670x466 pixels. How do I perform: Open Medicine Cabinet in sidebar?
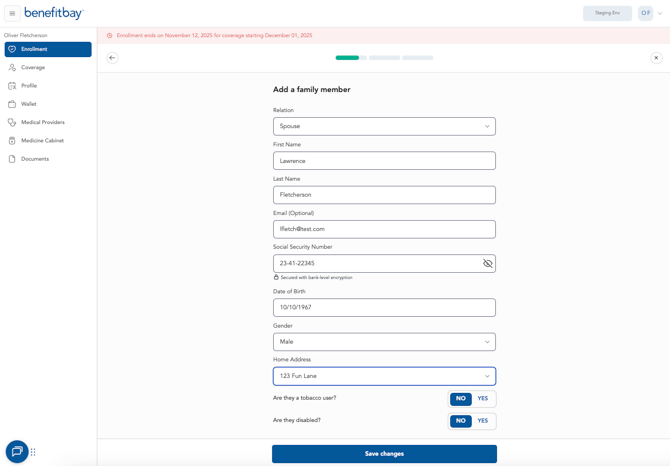(42, 141)
